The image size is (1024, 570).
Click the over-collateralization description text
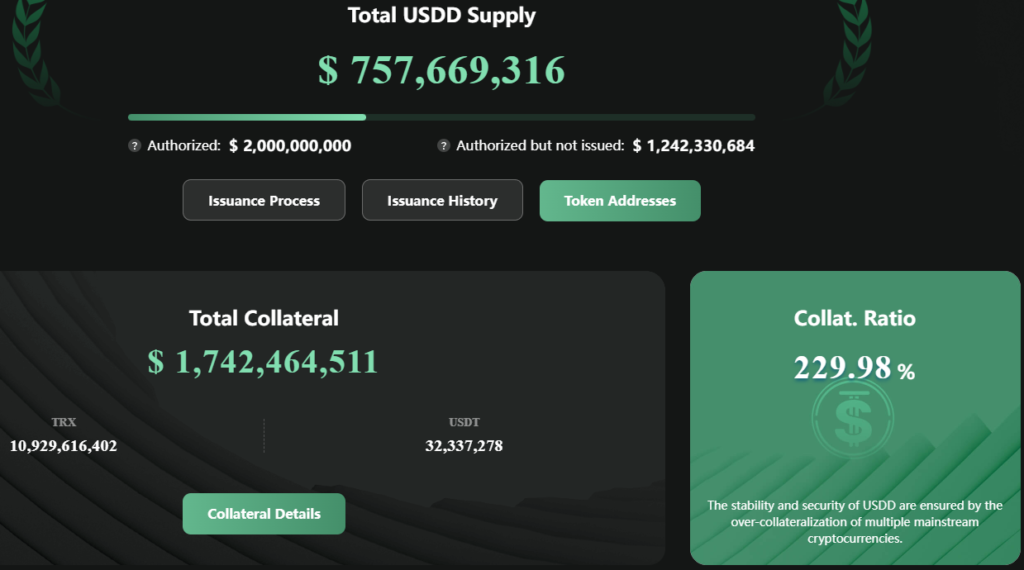click(854, 522)
